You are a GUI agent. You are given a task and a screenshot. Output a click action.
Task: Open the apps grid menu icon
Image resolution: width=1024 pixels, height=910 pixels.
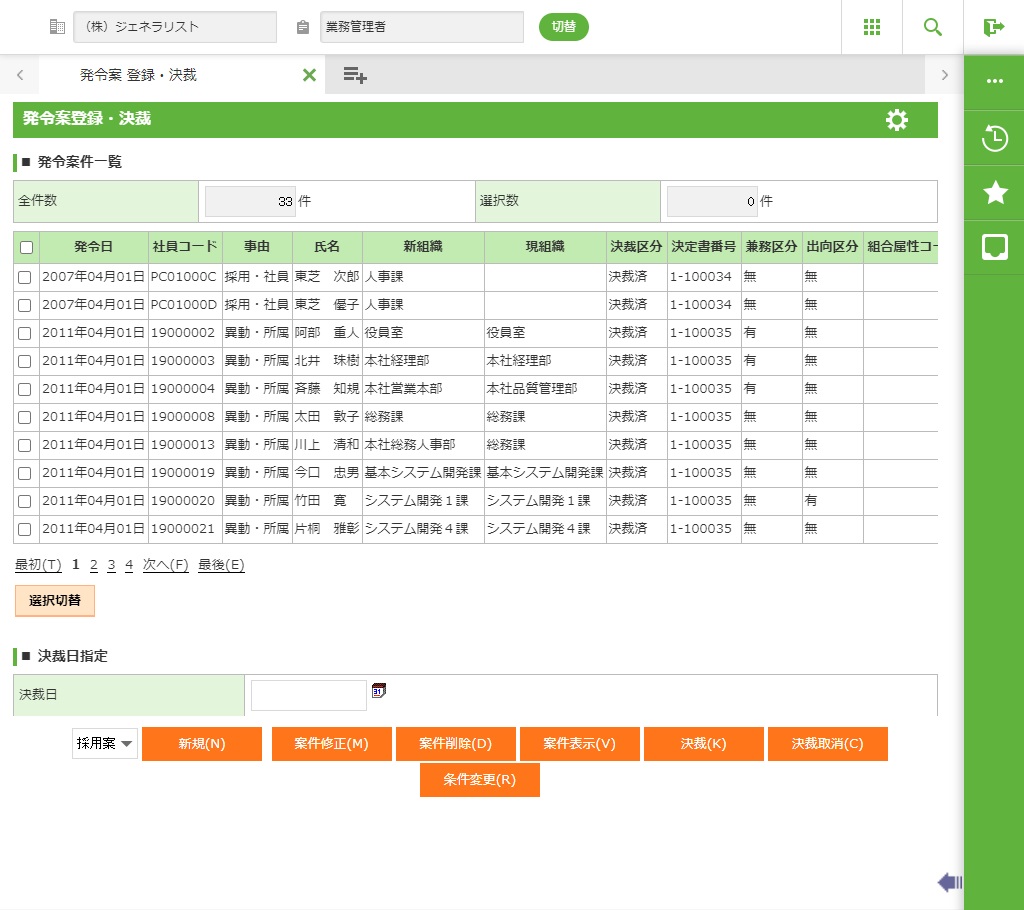[871, 27]
